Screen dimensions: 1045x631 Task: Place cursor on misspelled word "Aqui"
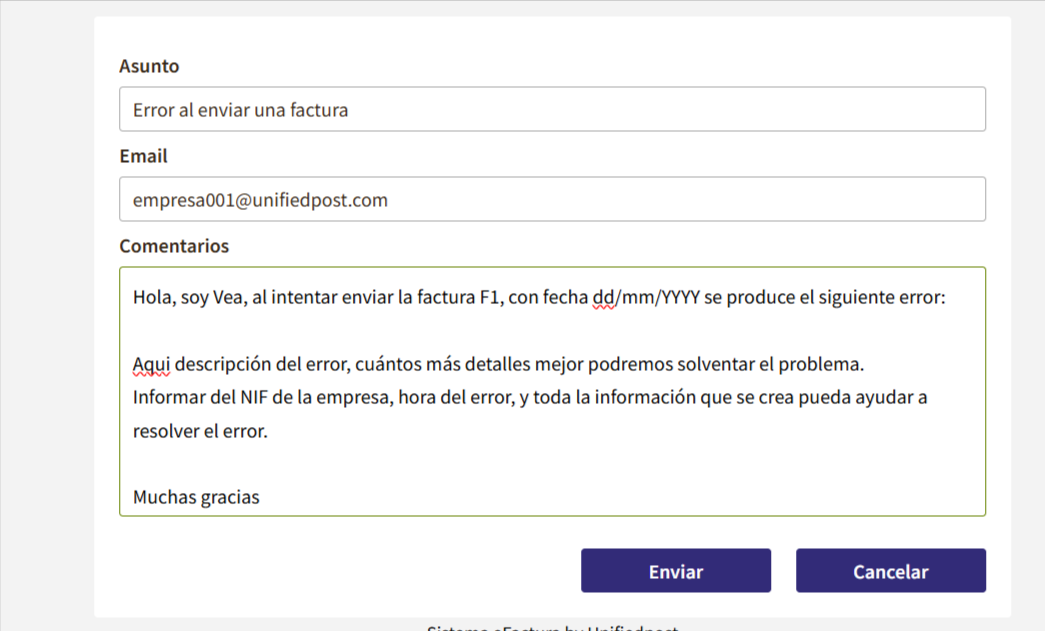[151, 364]
